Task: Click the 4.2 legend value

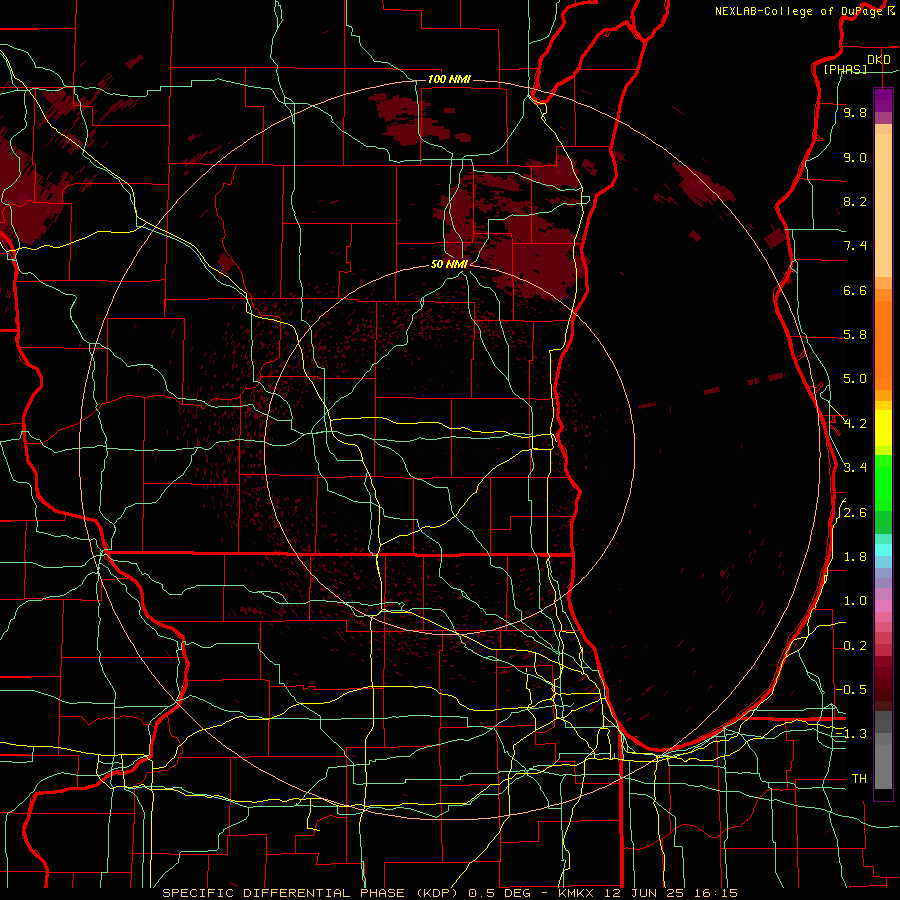Action: point(855,424)
